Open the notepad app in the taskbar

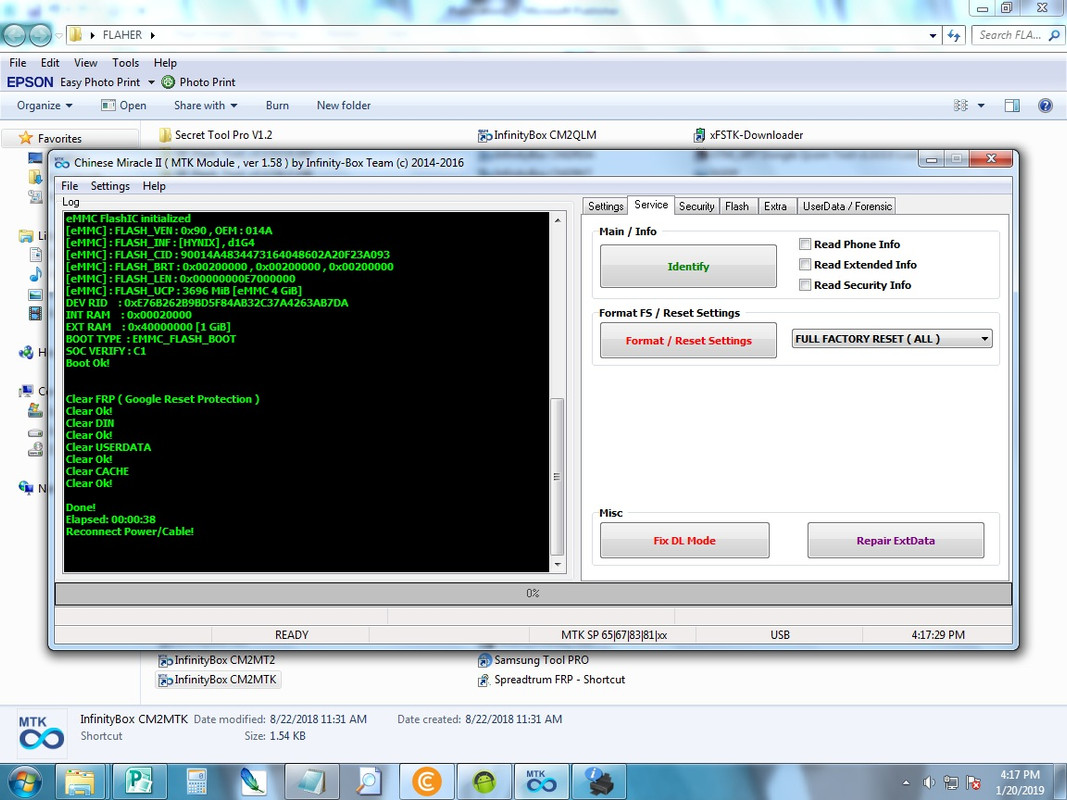310,782
